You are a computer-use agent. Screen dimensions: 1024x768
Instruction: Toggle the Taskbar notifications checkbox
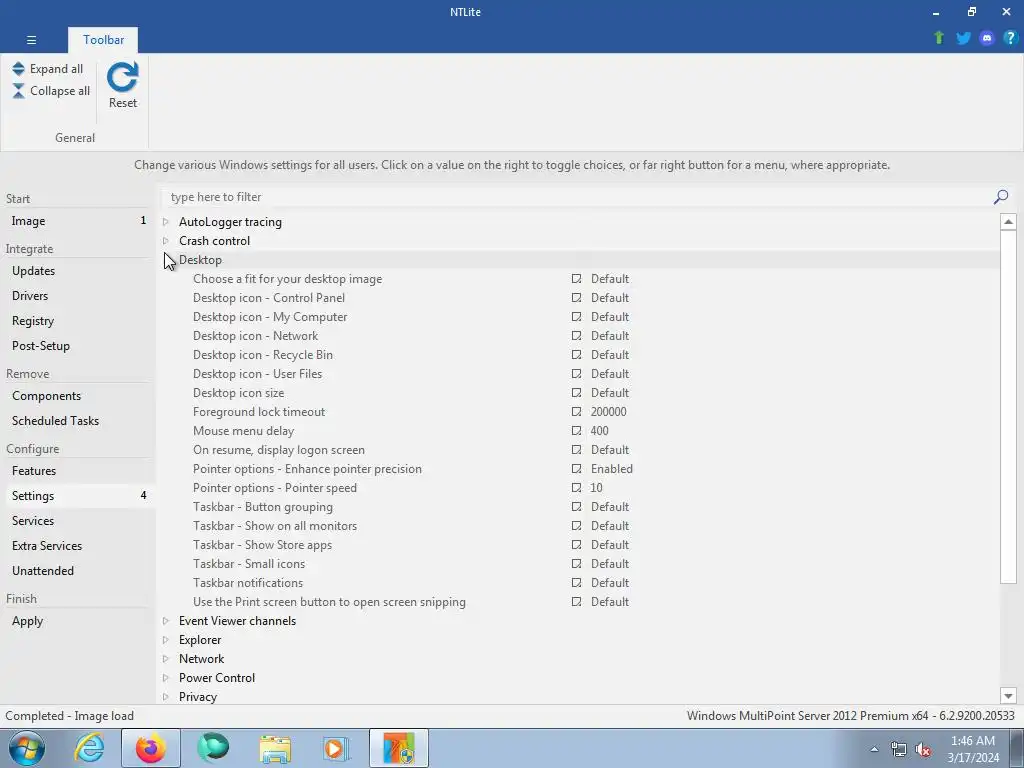(576, 583)
